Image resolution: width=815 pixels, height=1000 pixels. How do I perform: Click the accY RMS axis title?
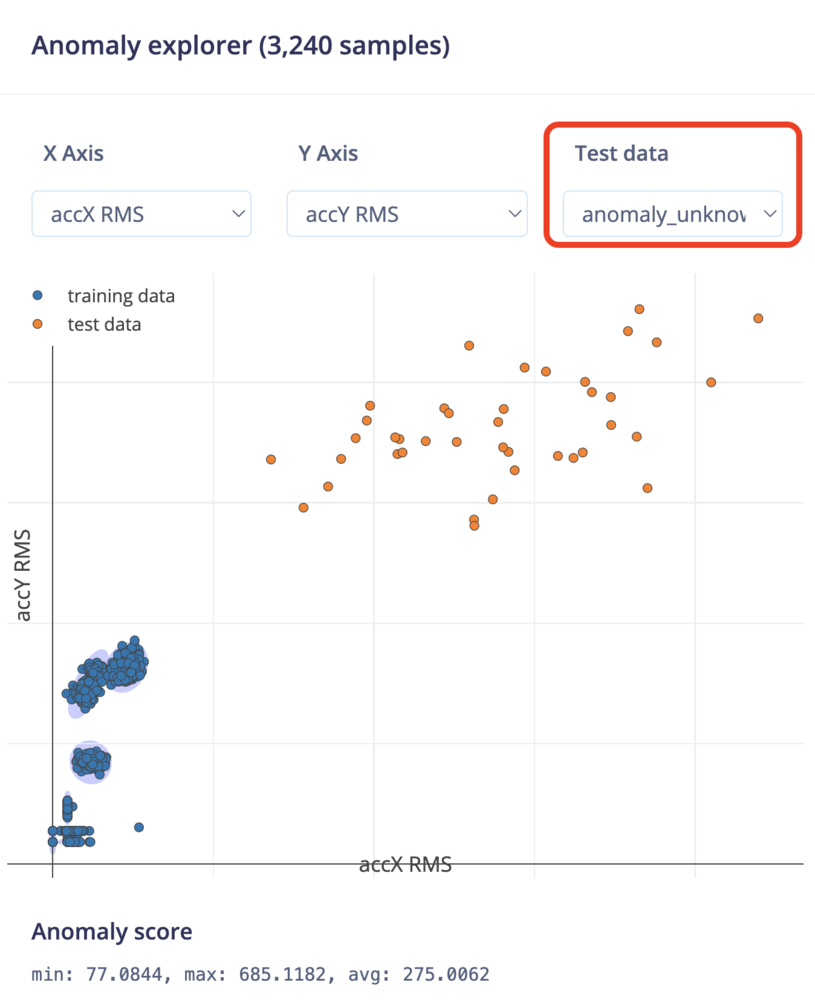(x=23, y=575)
